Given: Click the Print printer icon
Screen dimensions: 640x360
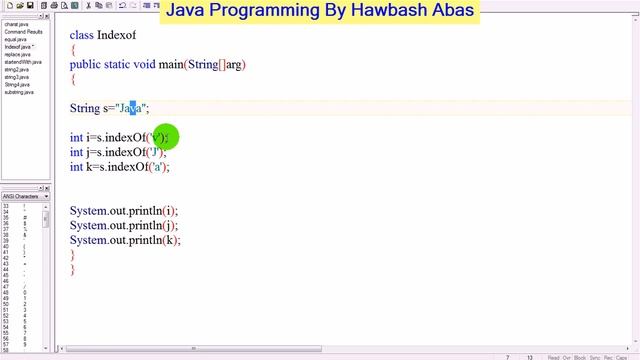Looking at the screenshot, I should [x=54, y=6].
